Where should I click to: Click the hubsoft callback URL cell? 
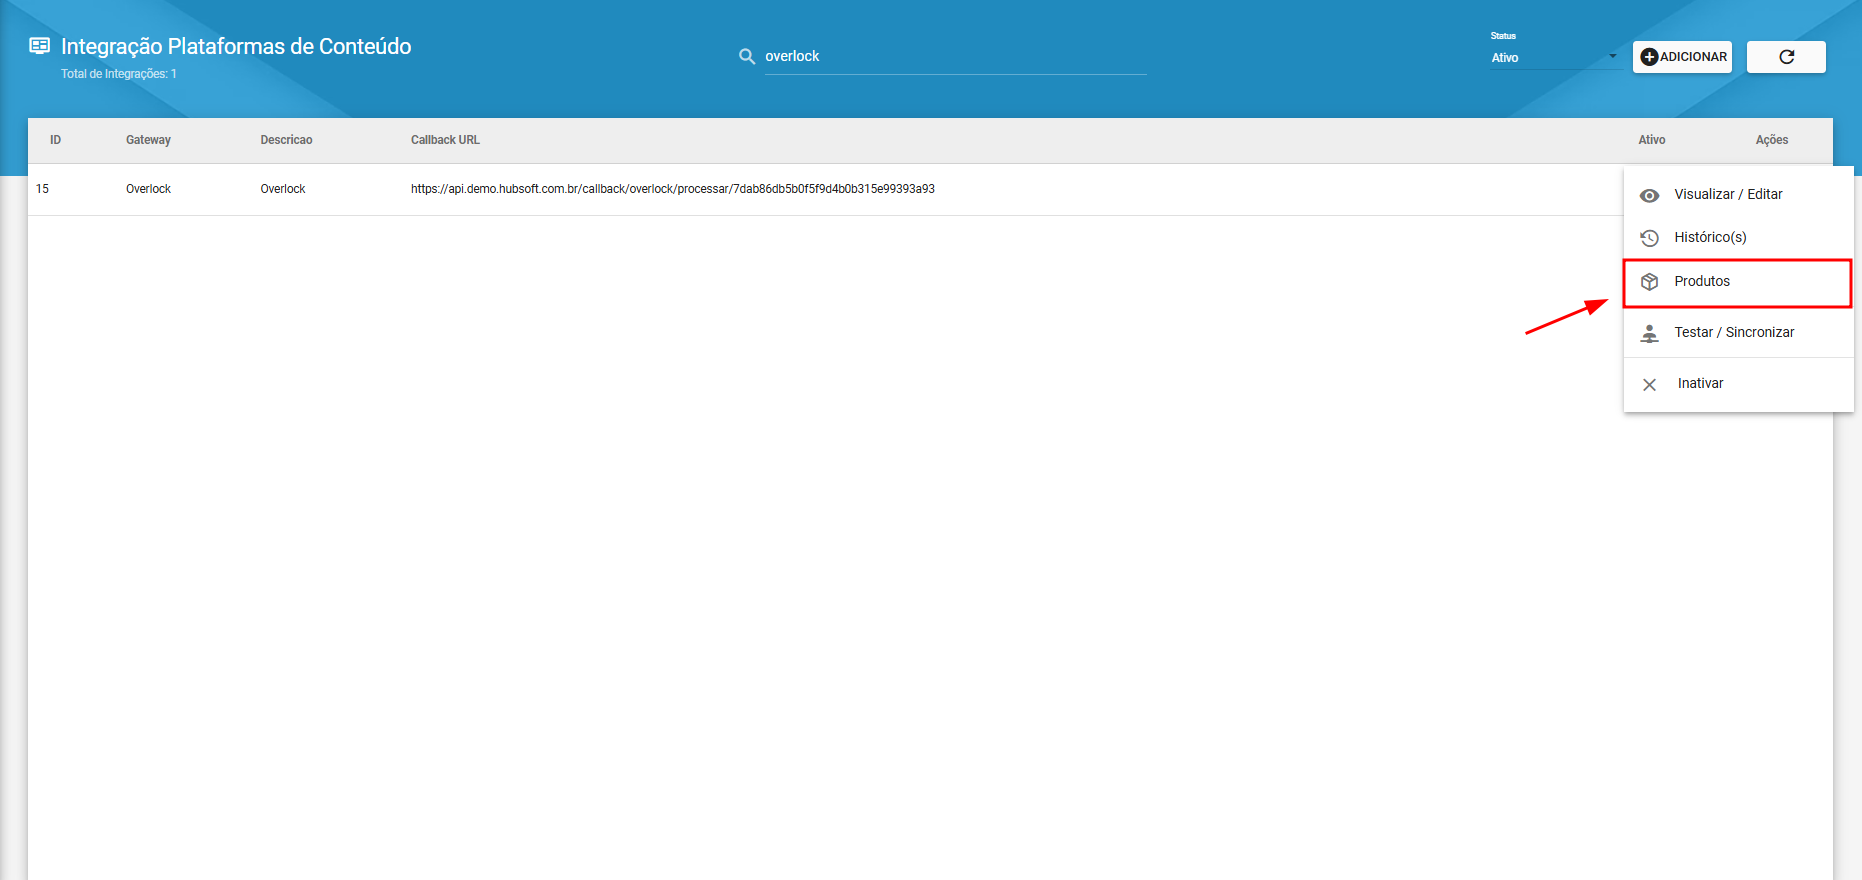coord(672,189)
